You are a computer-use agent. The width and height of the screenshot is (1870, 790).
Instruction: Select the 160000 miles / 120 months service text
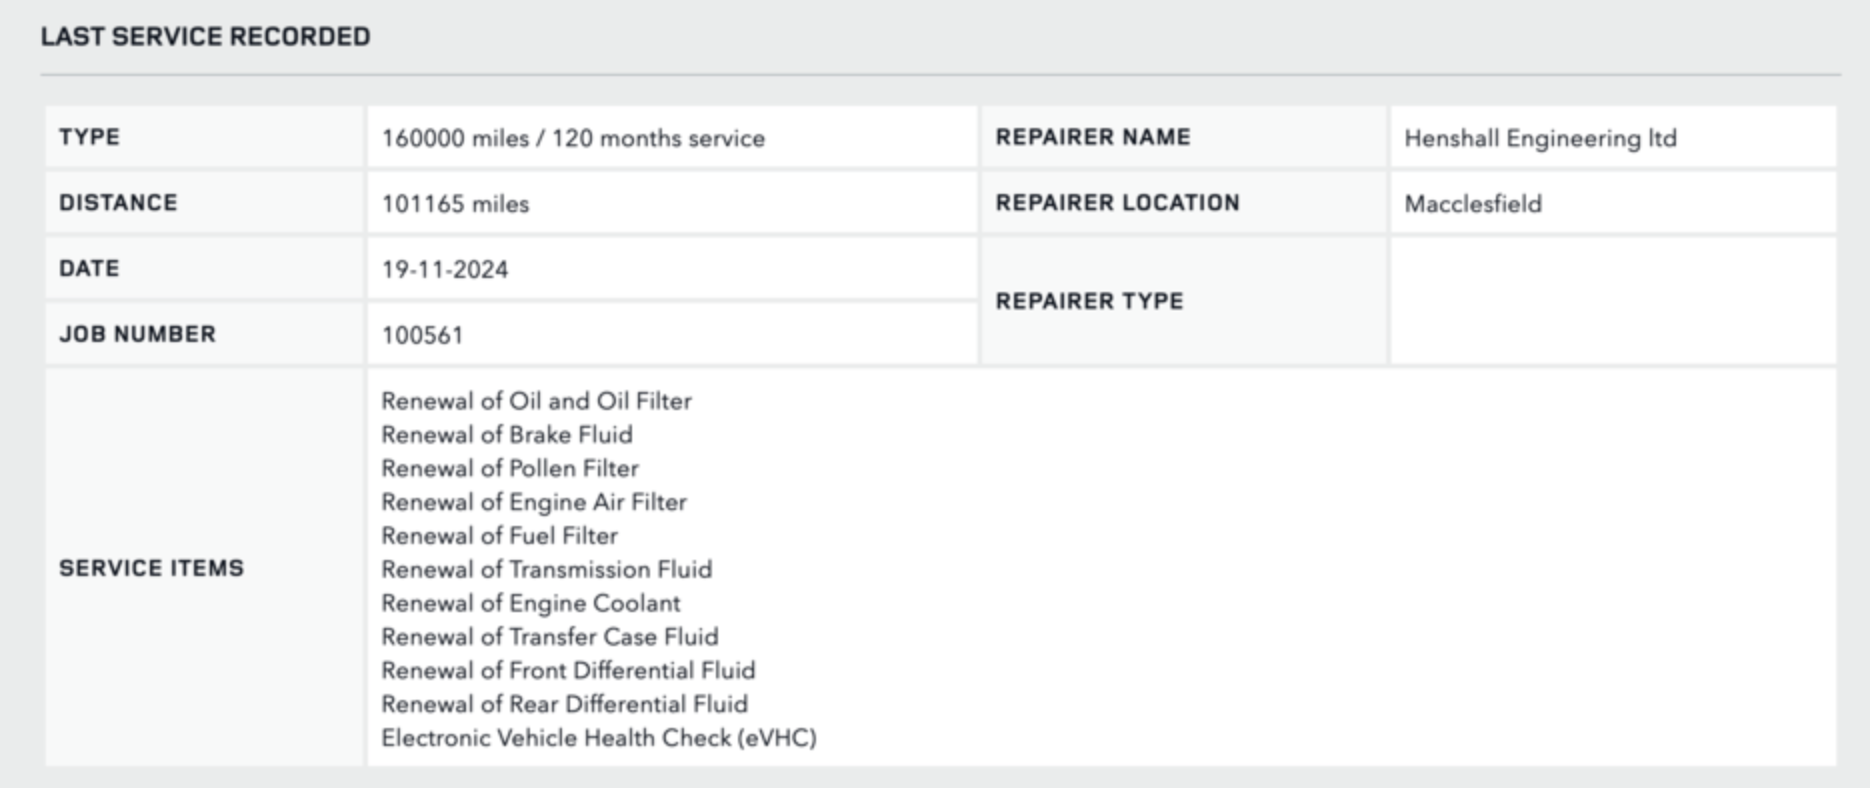coord(572,138)
